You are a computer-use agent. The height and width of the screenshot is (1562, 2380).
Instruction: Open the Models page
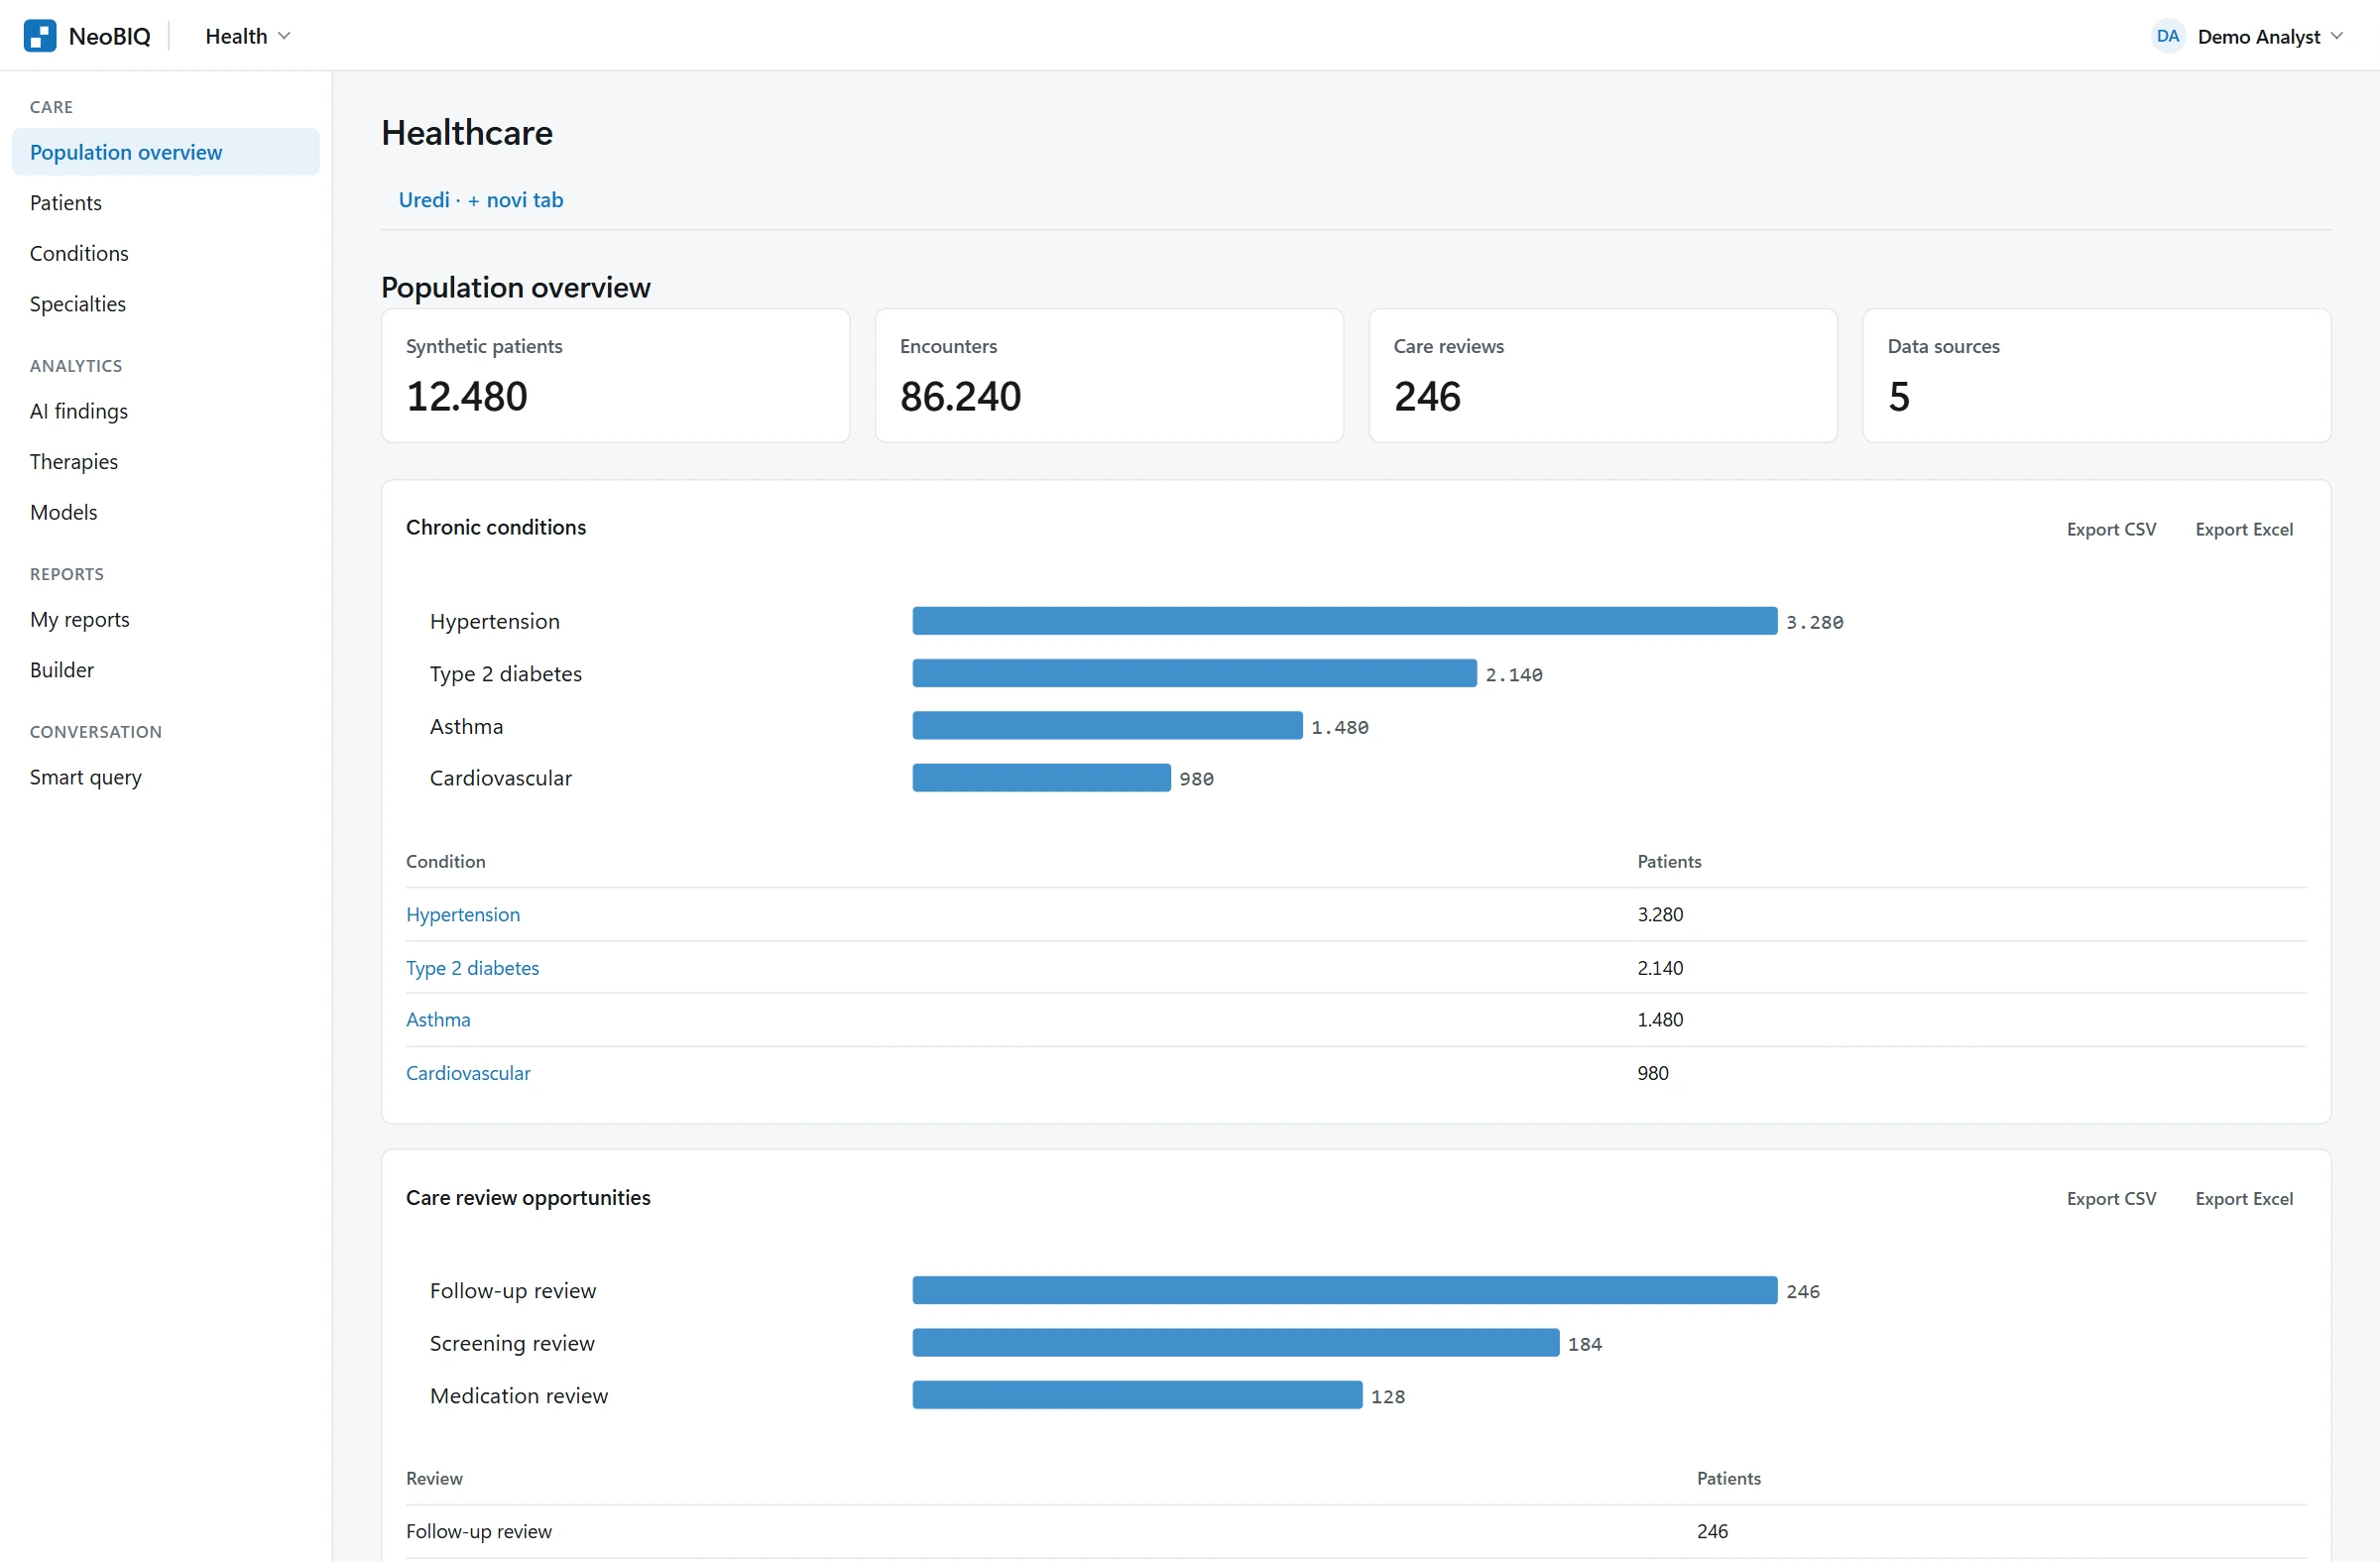coord(64,512)
